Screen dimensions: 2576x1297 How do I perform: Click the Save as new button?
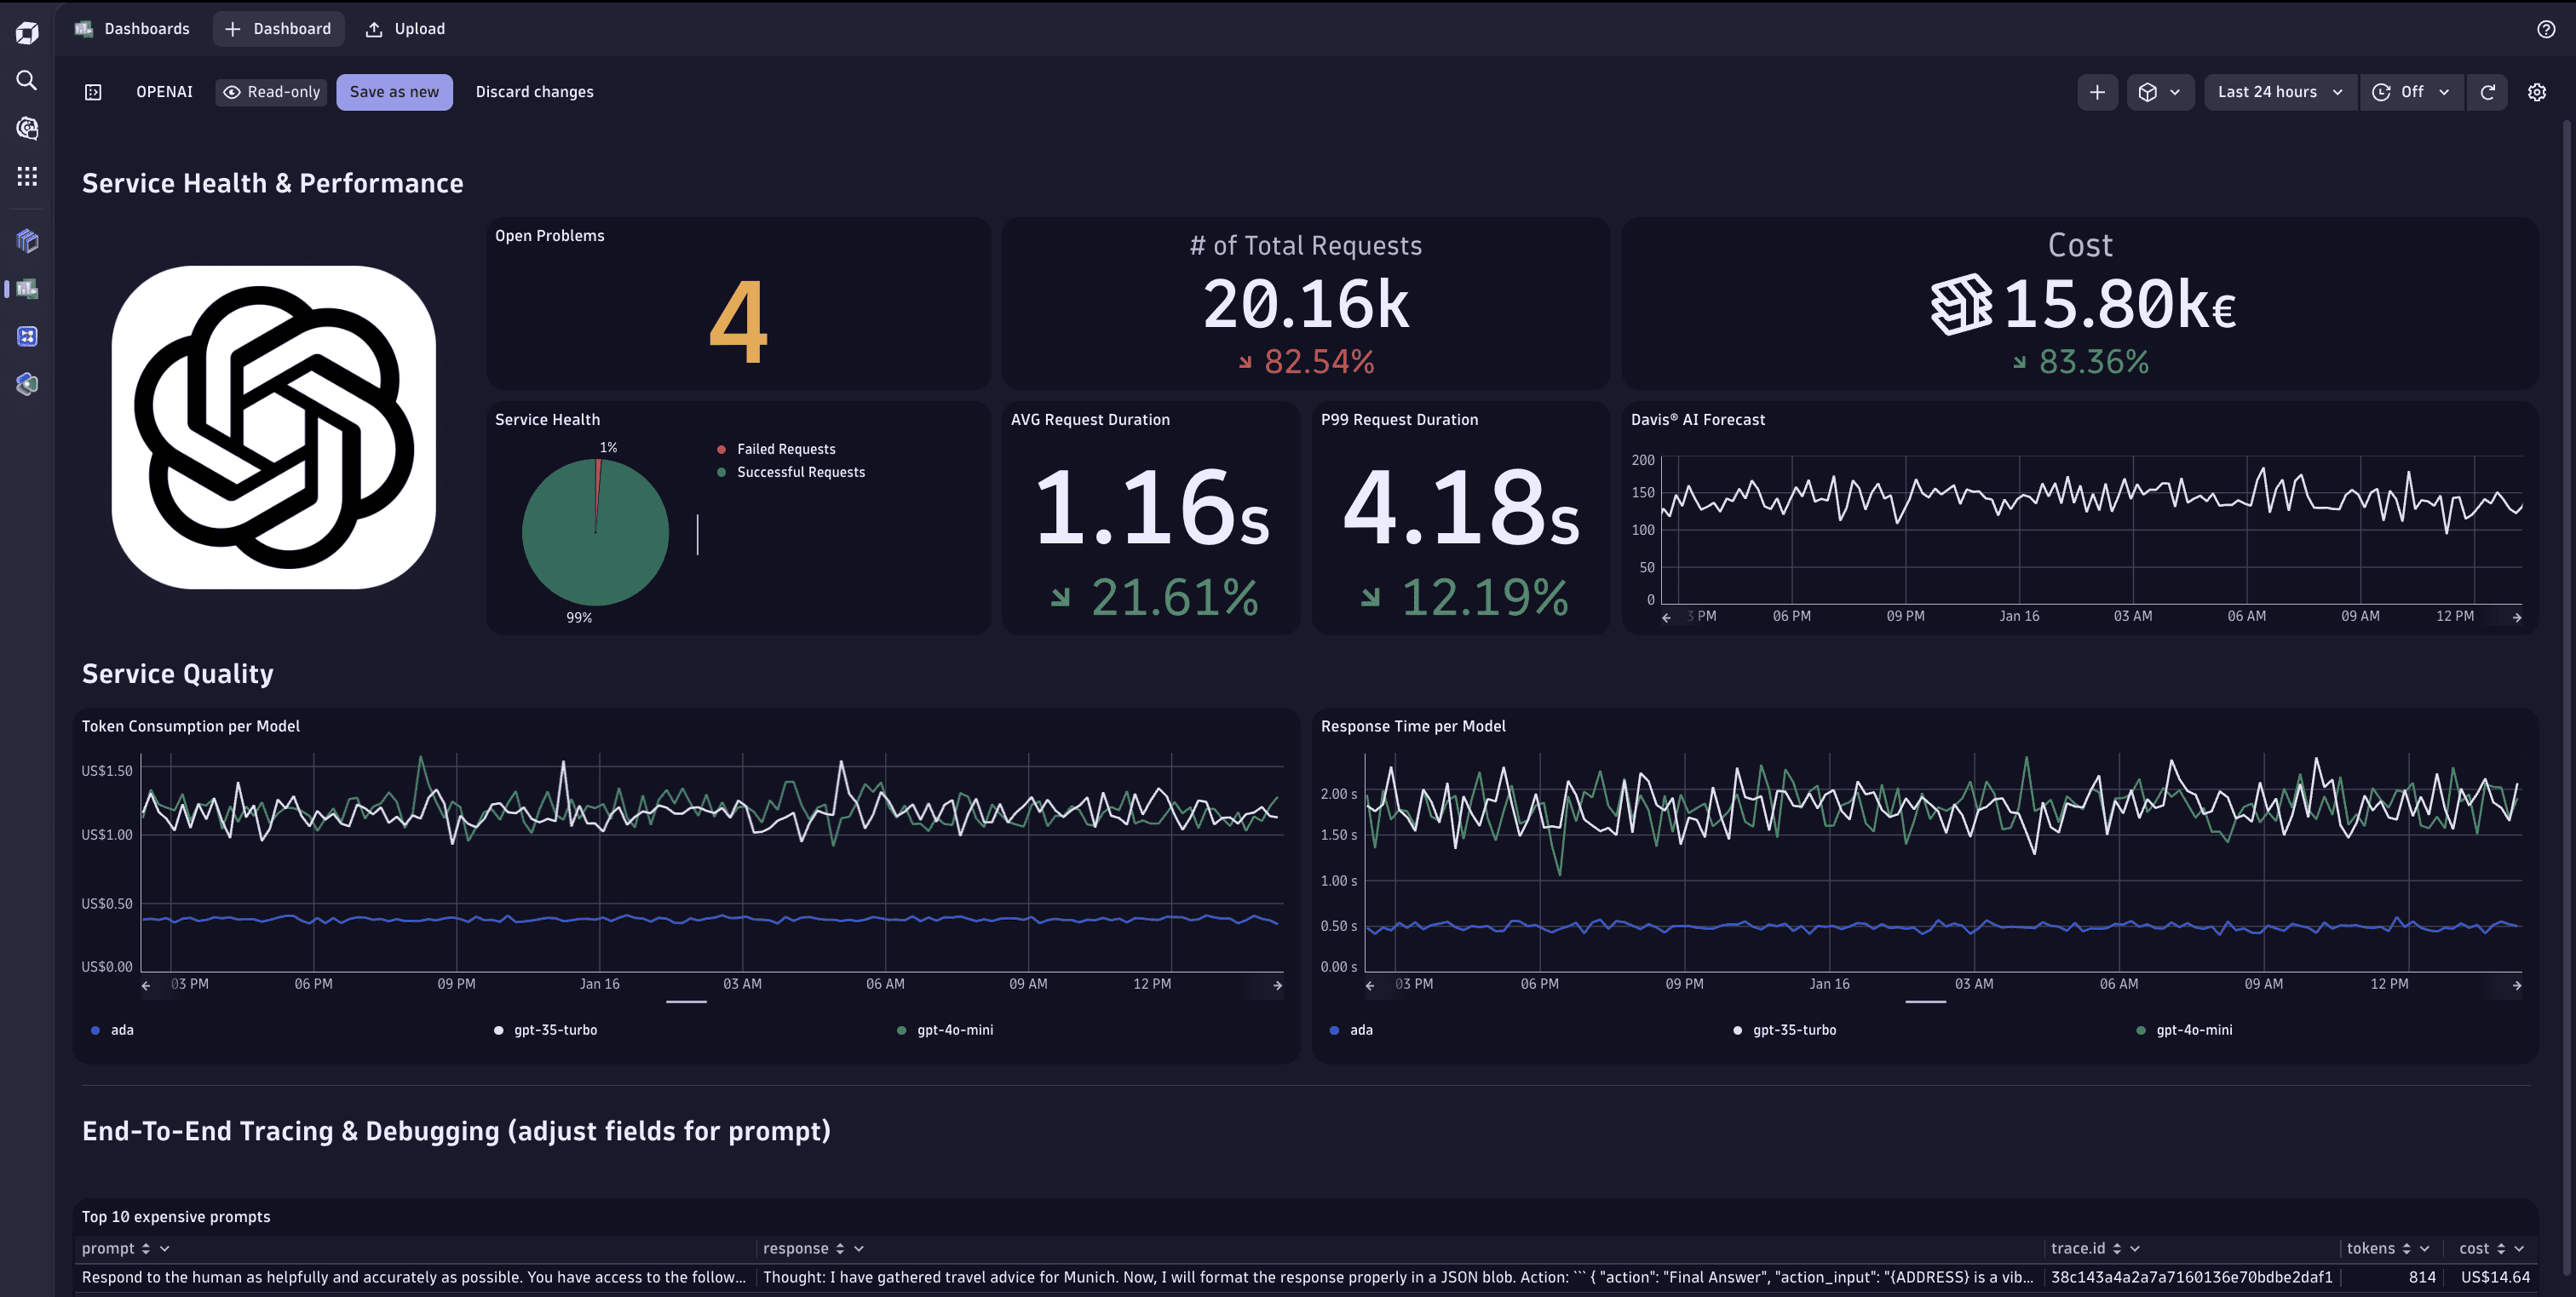(x=395, y=91)
